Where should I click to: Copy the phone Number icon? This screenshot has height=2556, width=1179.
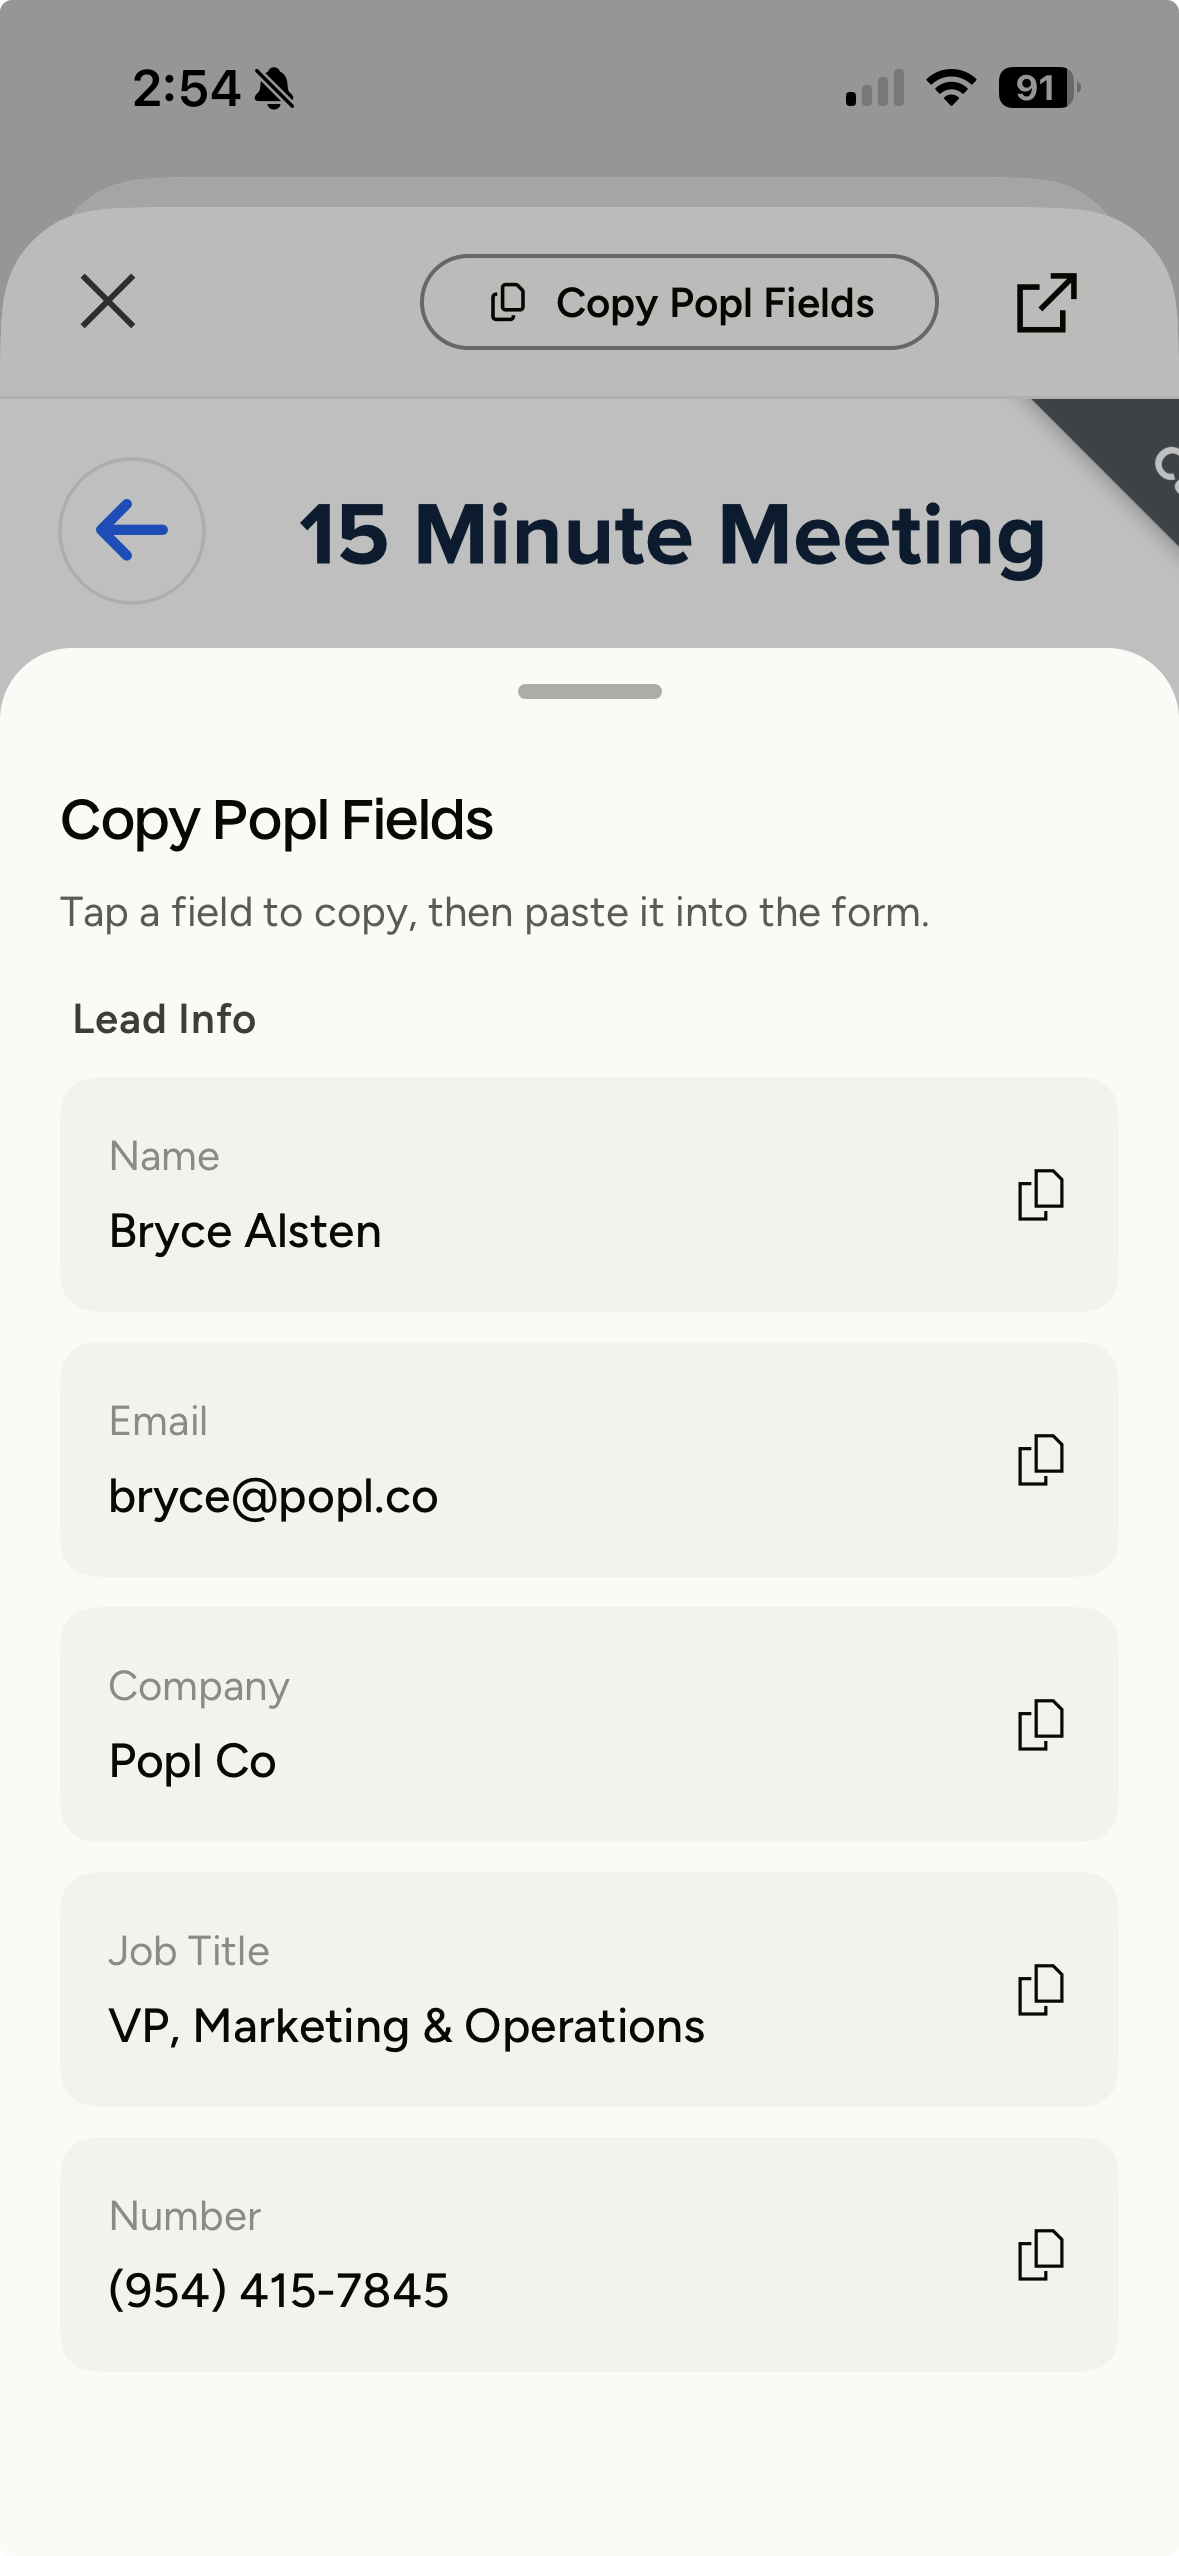(x=1040, y=2254)
